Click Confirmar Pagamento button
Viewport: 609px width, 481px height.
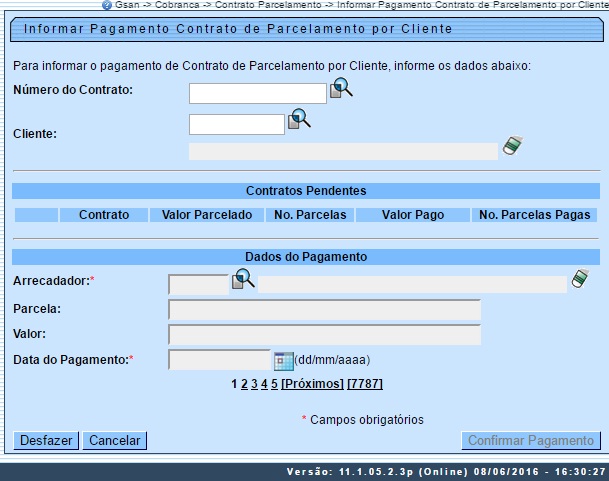531,441
